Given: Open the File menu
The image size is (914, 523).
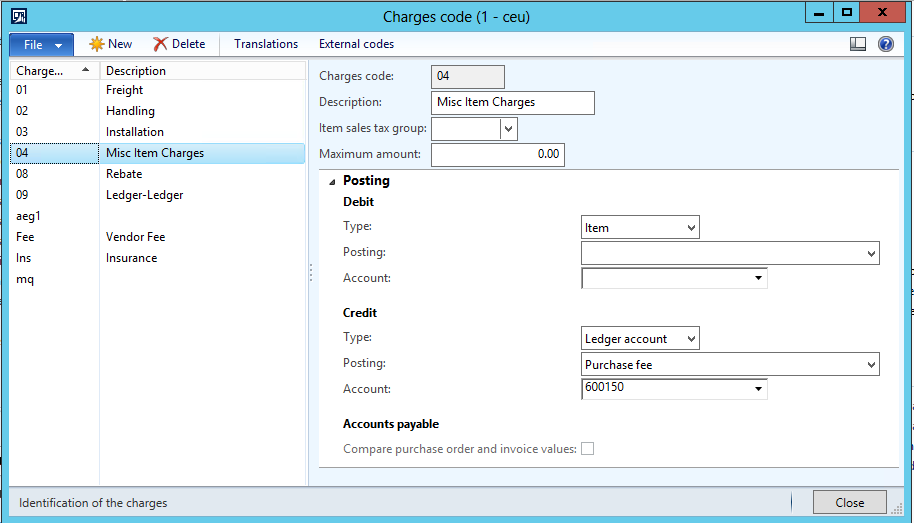Looking at the screenshot, I should pos(41,44).
